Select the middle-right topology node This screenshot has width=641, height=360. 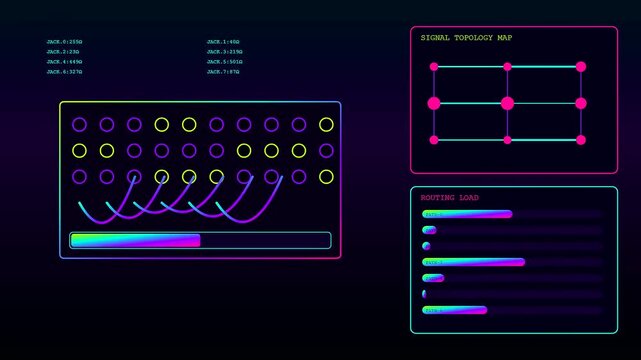click(581, 103)
